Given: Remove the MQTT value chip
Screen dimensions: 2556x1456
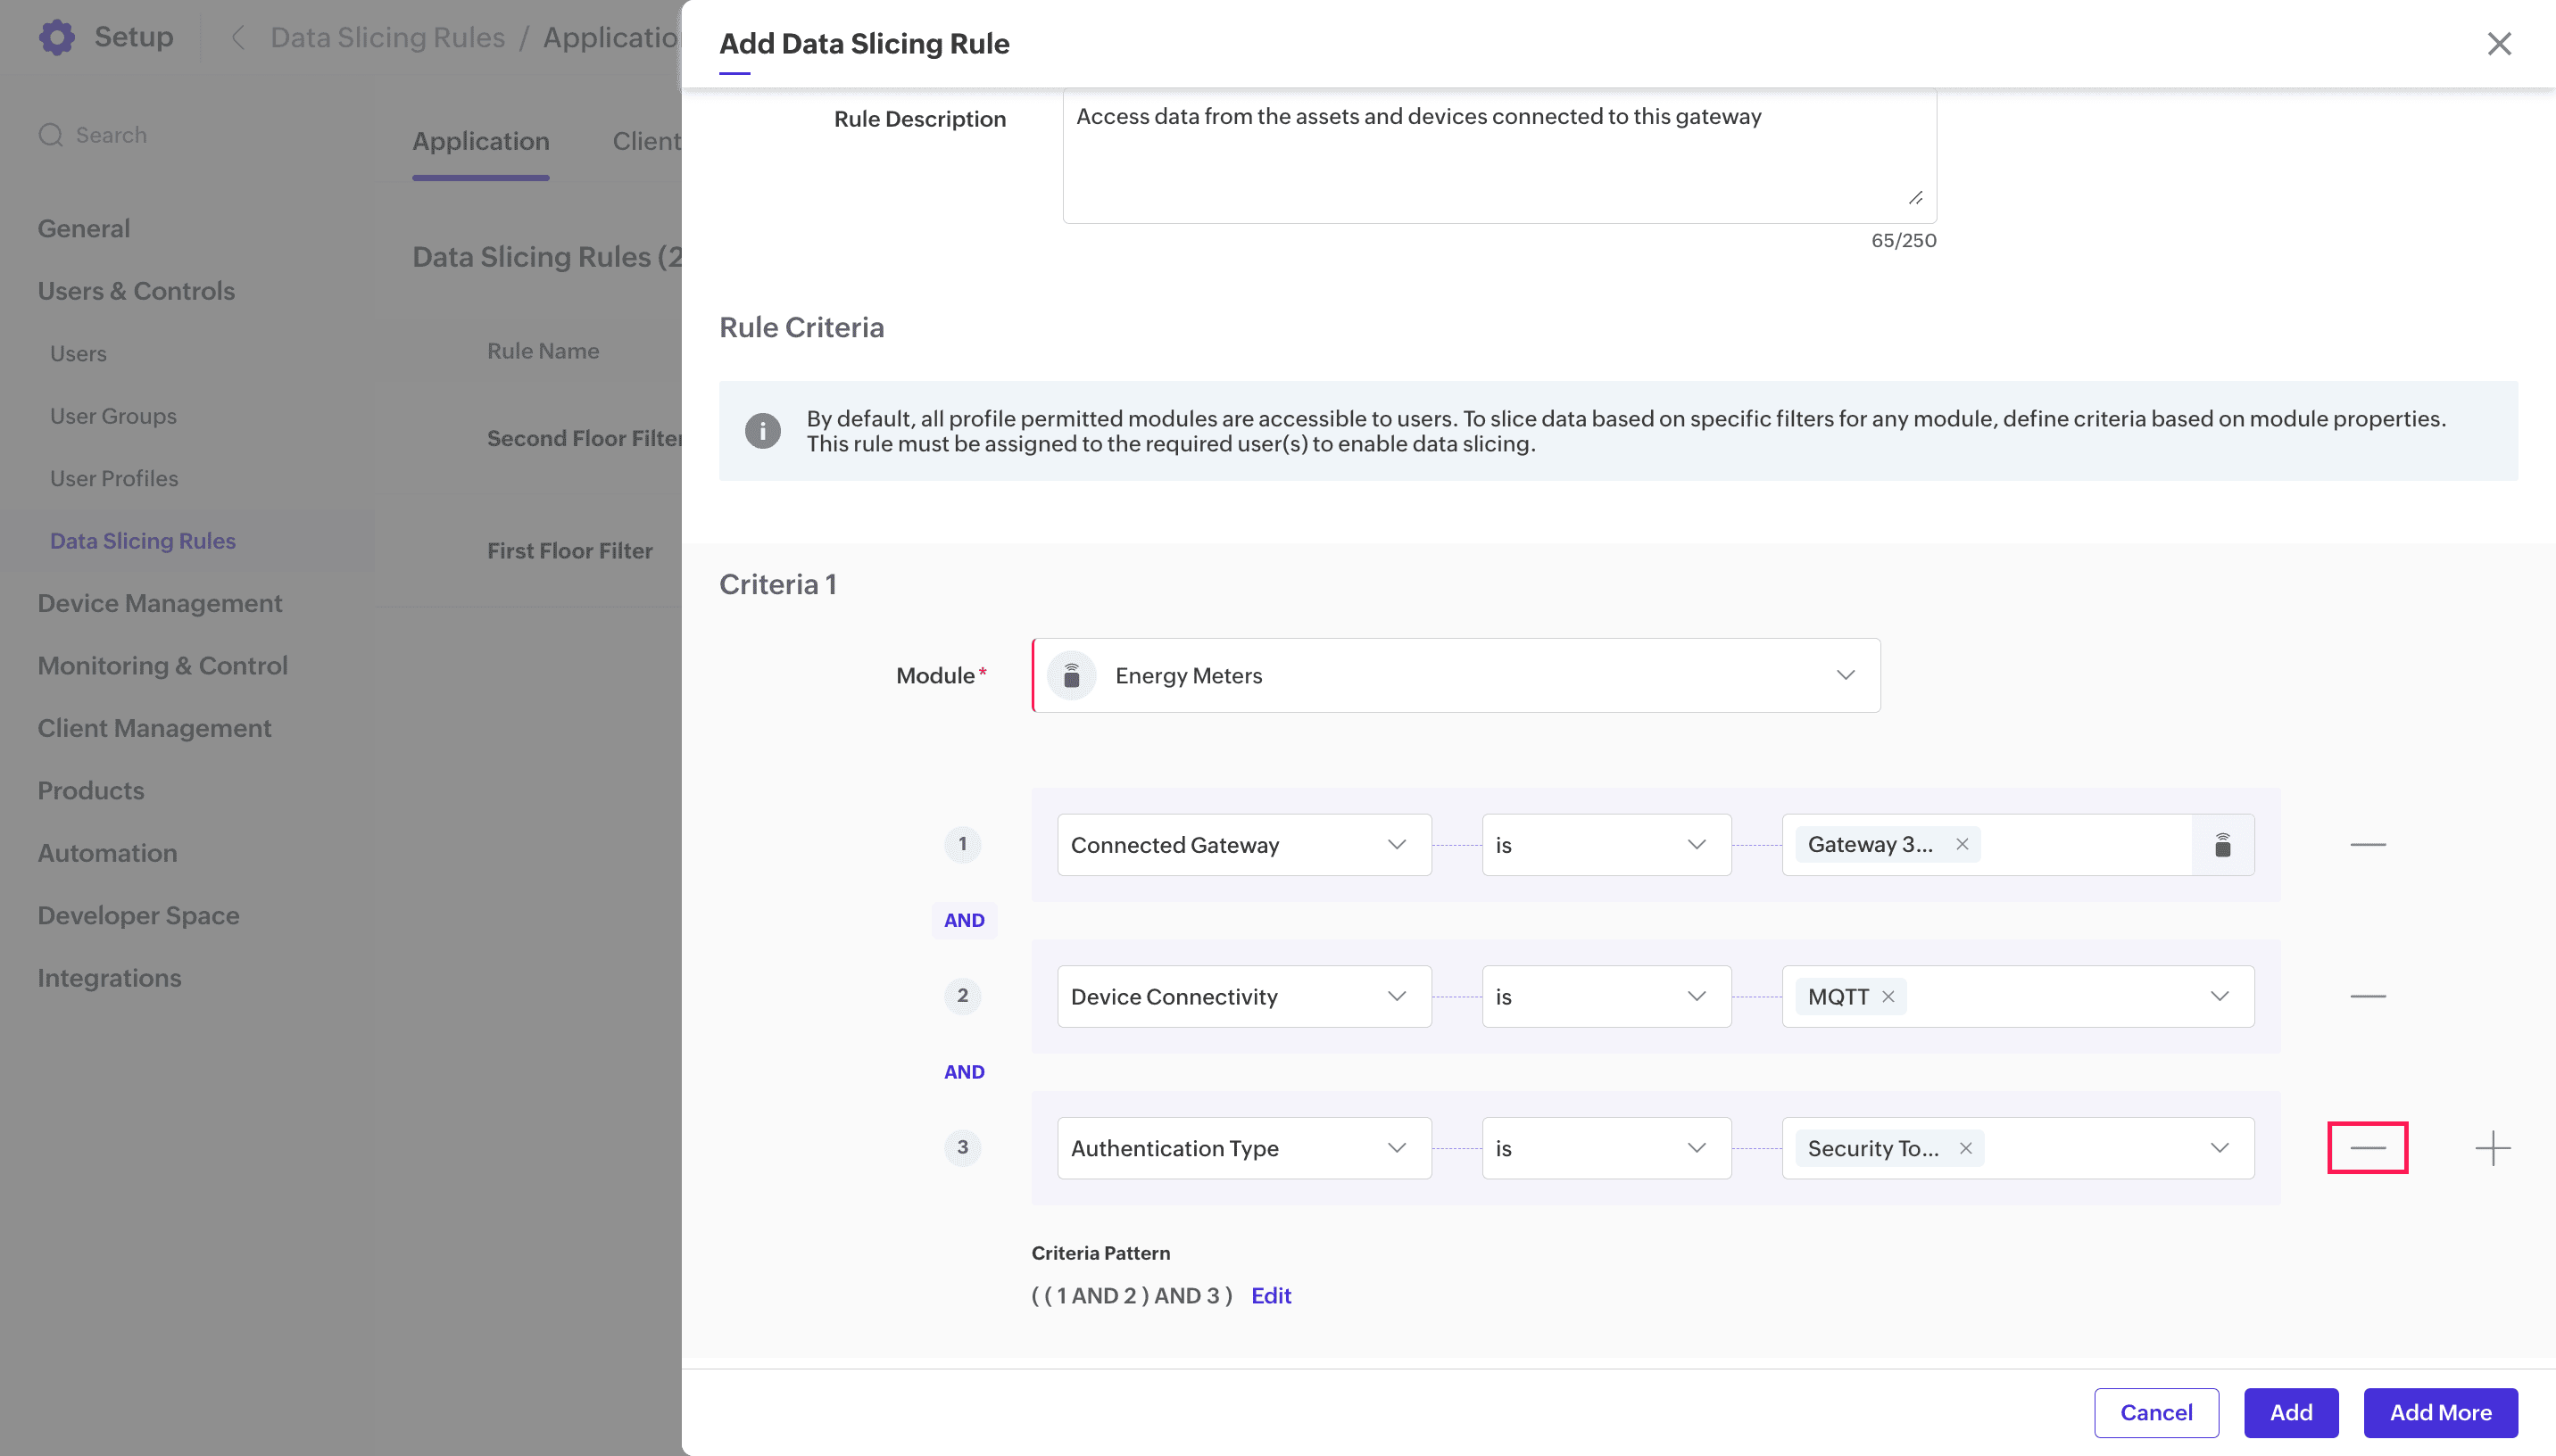Looking at the screenshot, I should click(x=1888, y=996).
